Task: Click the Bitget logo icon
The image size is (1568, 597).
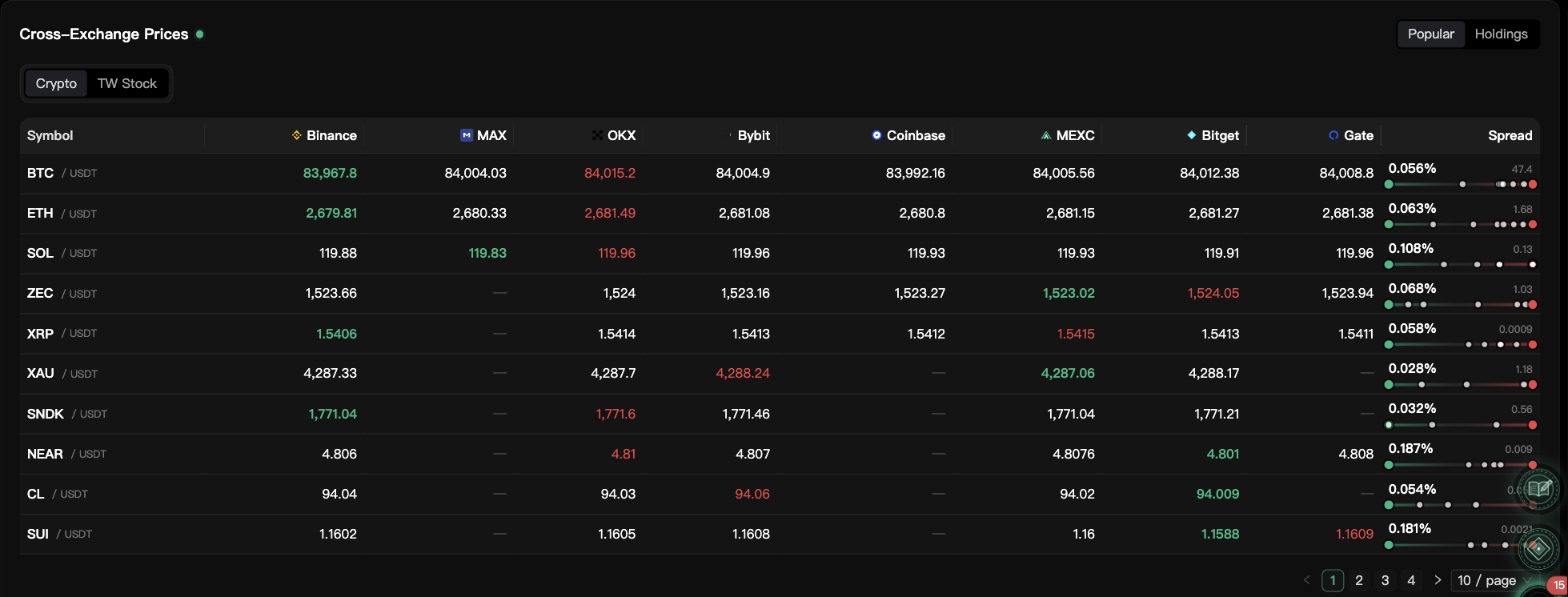Action: coord(1191,135)
